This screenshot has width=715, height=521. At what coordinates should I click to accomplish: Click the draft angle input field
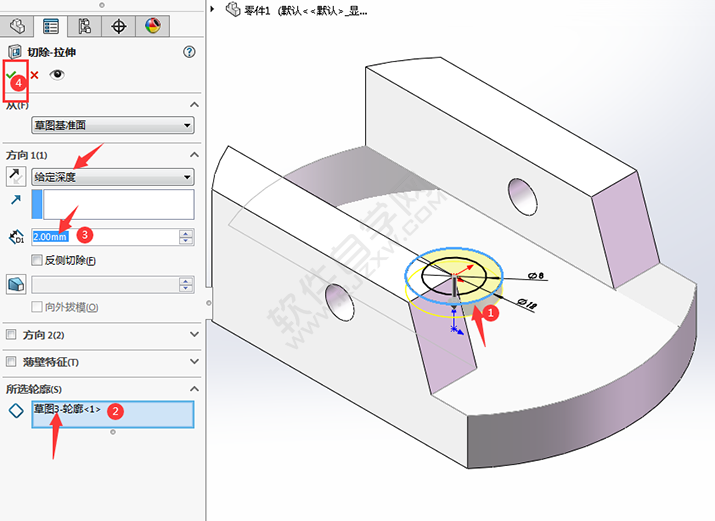pos(105,285)
